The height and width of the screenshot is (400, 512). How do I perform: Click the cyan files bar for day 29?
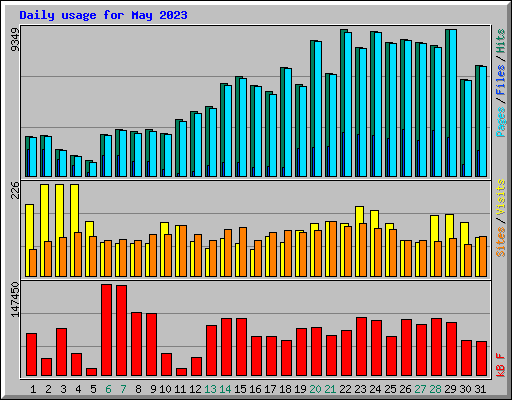tap(453, 103)
